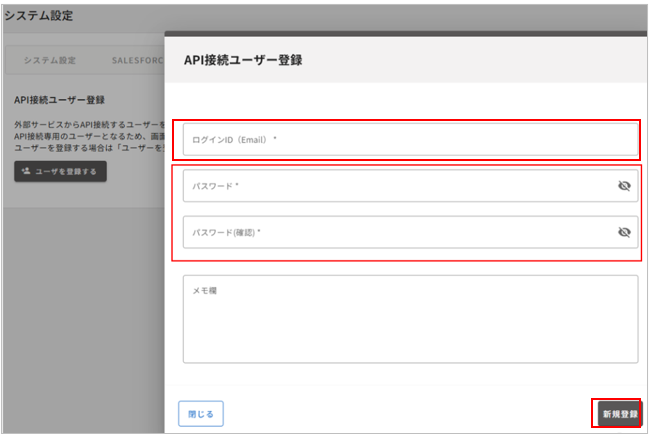
Task: Toggle visibility in the パスワード field
Action: pos(624,186)
